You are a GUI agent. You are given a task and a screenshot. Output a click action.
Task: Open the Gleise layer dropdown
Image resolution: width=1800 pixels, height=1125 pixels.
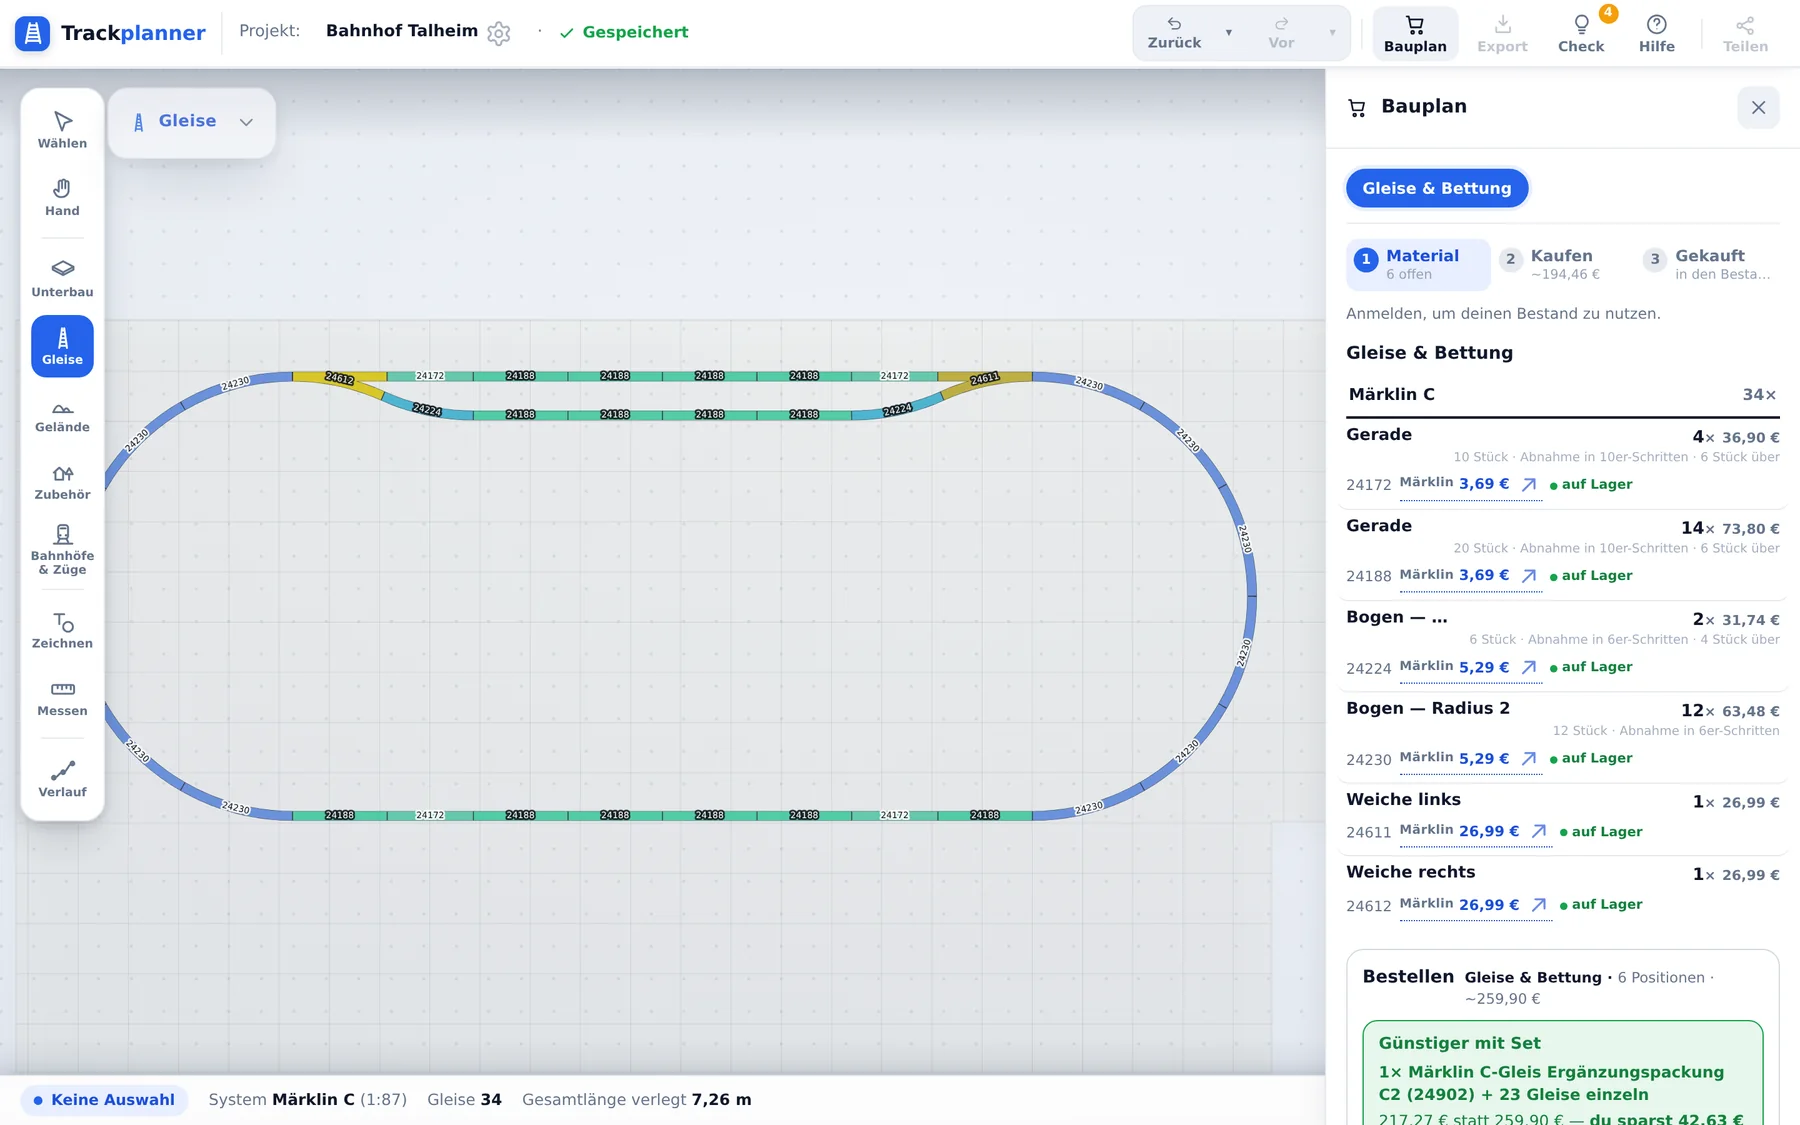click(x=192, y=122)
